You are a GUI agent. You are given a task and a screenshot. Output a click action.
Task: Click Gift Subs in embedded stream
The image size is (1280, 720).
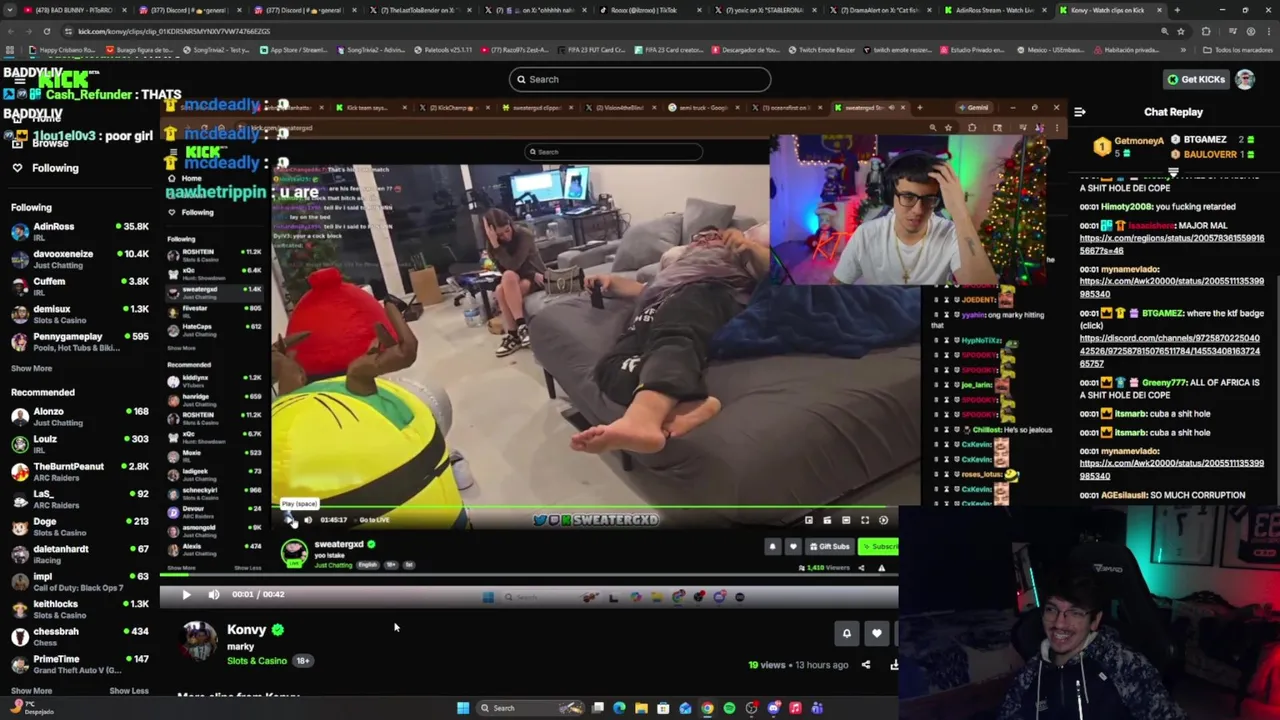830,547
